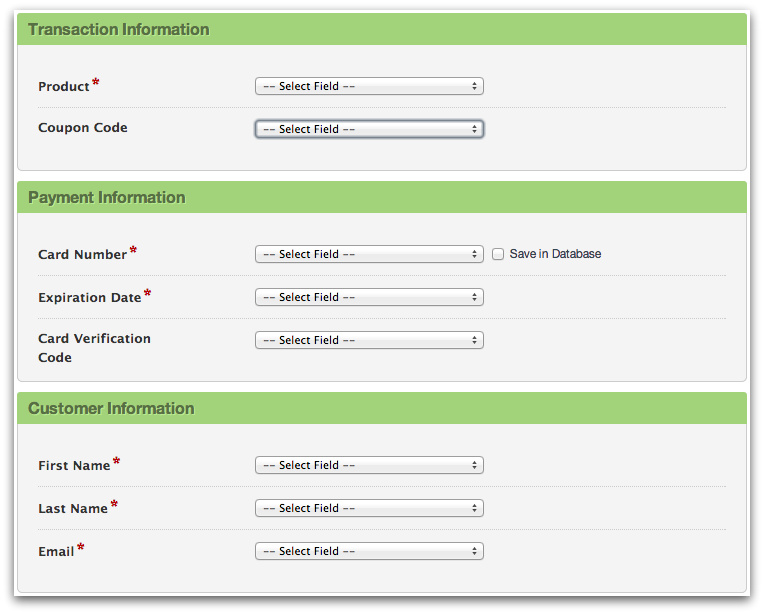This screenshot has height=614, width=764.
Task: Enable the Save in Database checkbox
Action: click(x=498, y=255)
